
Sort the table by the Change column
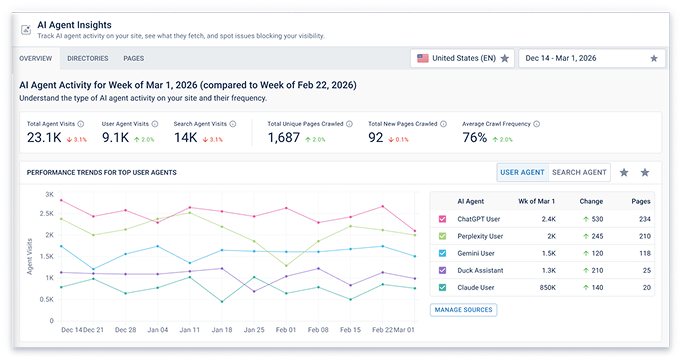pyautogui.click(x=591, y=201)
